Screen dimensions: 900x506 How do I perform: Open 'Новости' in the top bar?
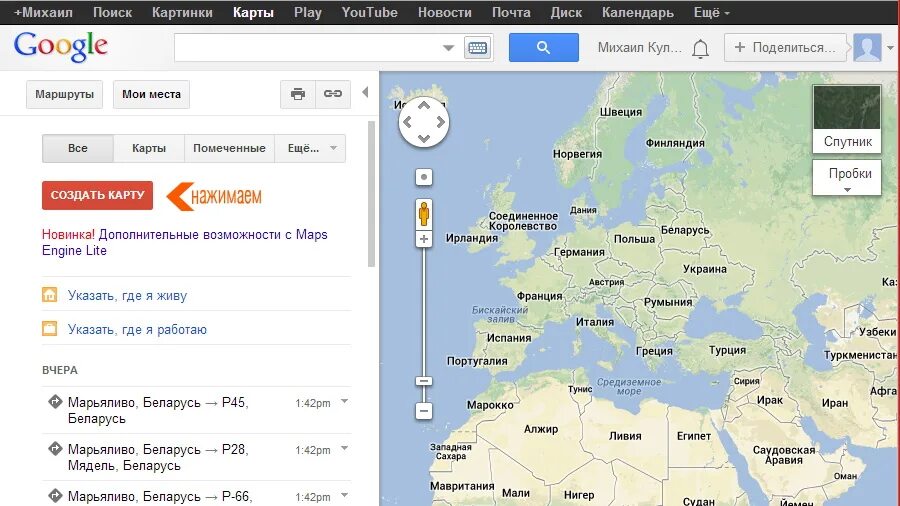pos(445,12)
